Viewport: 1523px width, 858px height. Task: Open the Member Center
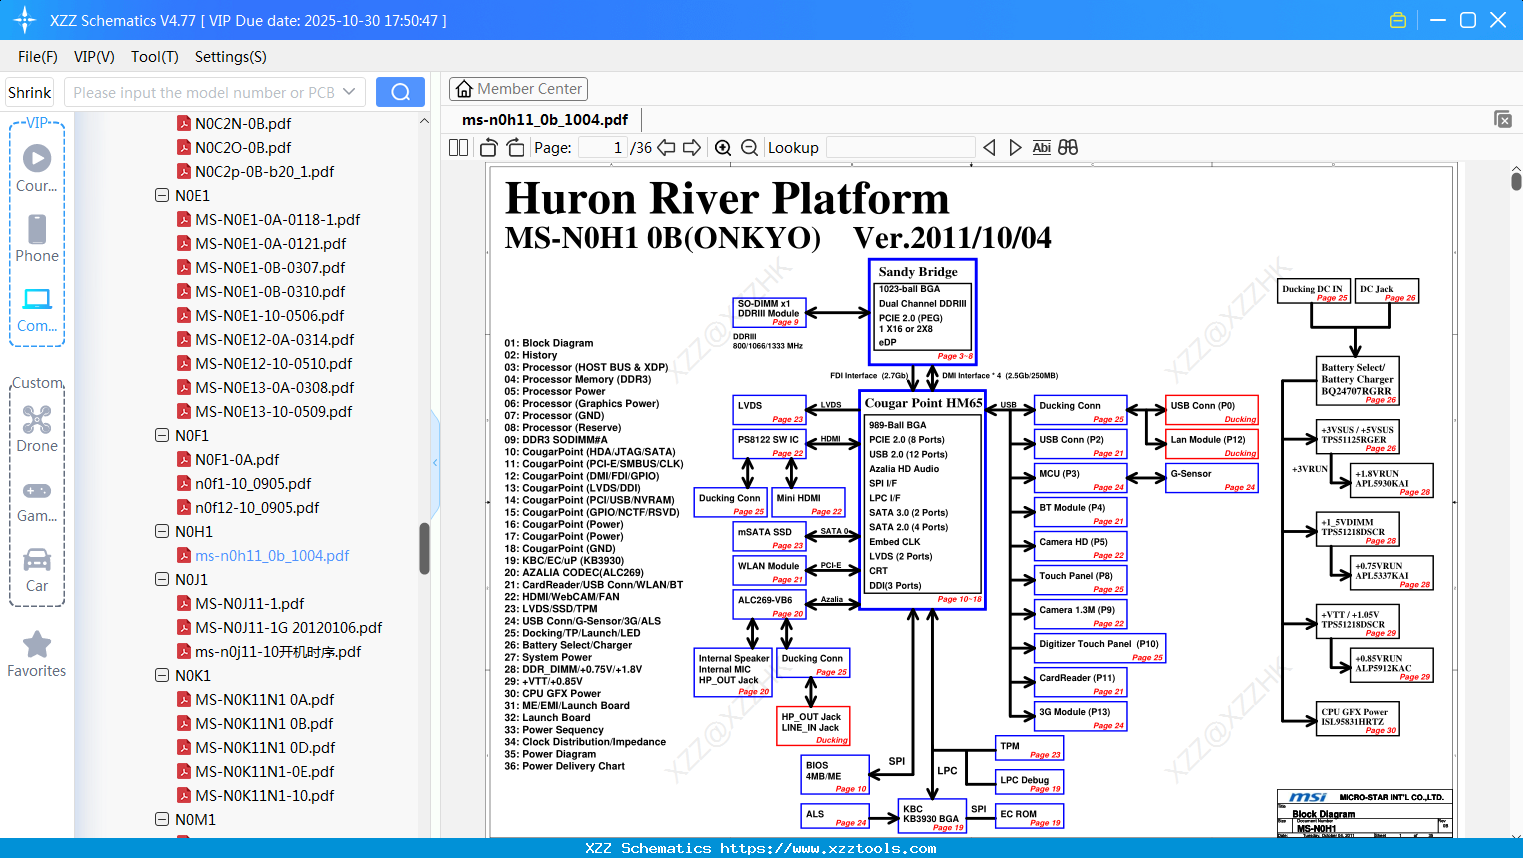[x=518, y=89]
